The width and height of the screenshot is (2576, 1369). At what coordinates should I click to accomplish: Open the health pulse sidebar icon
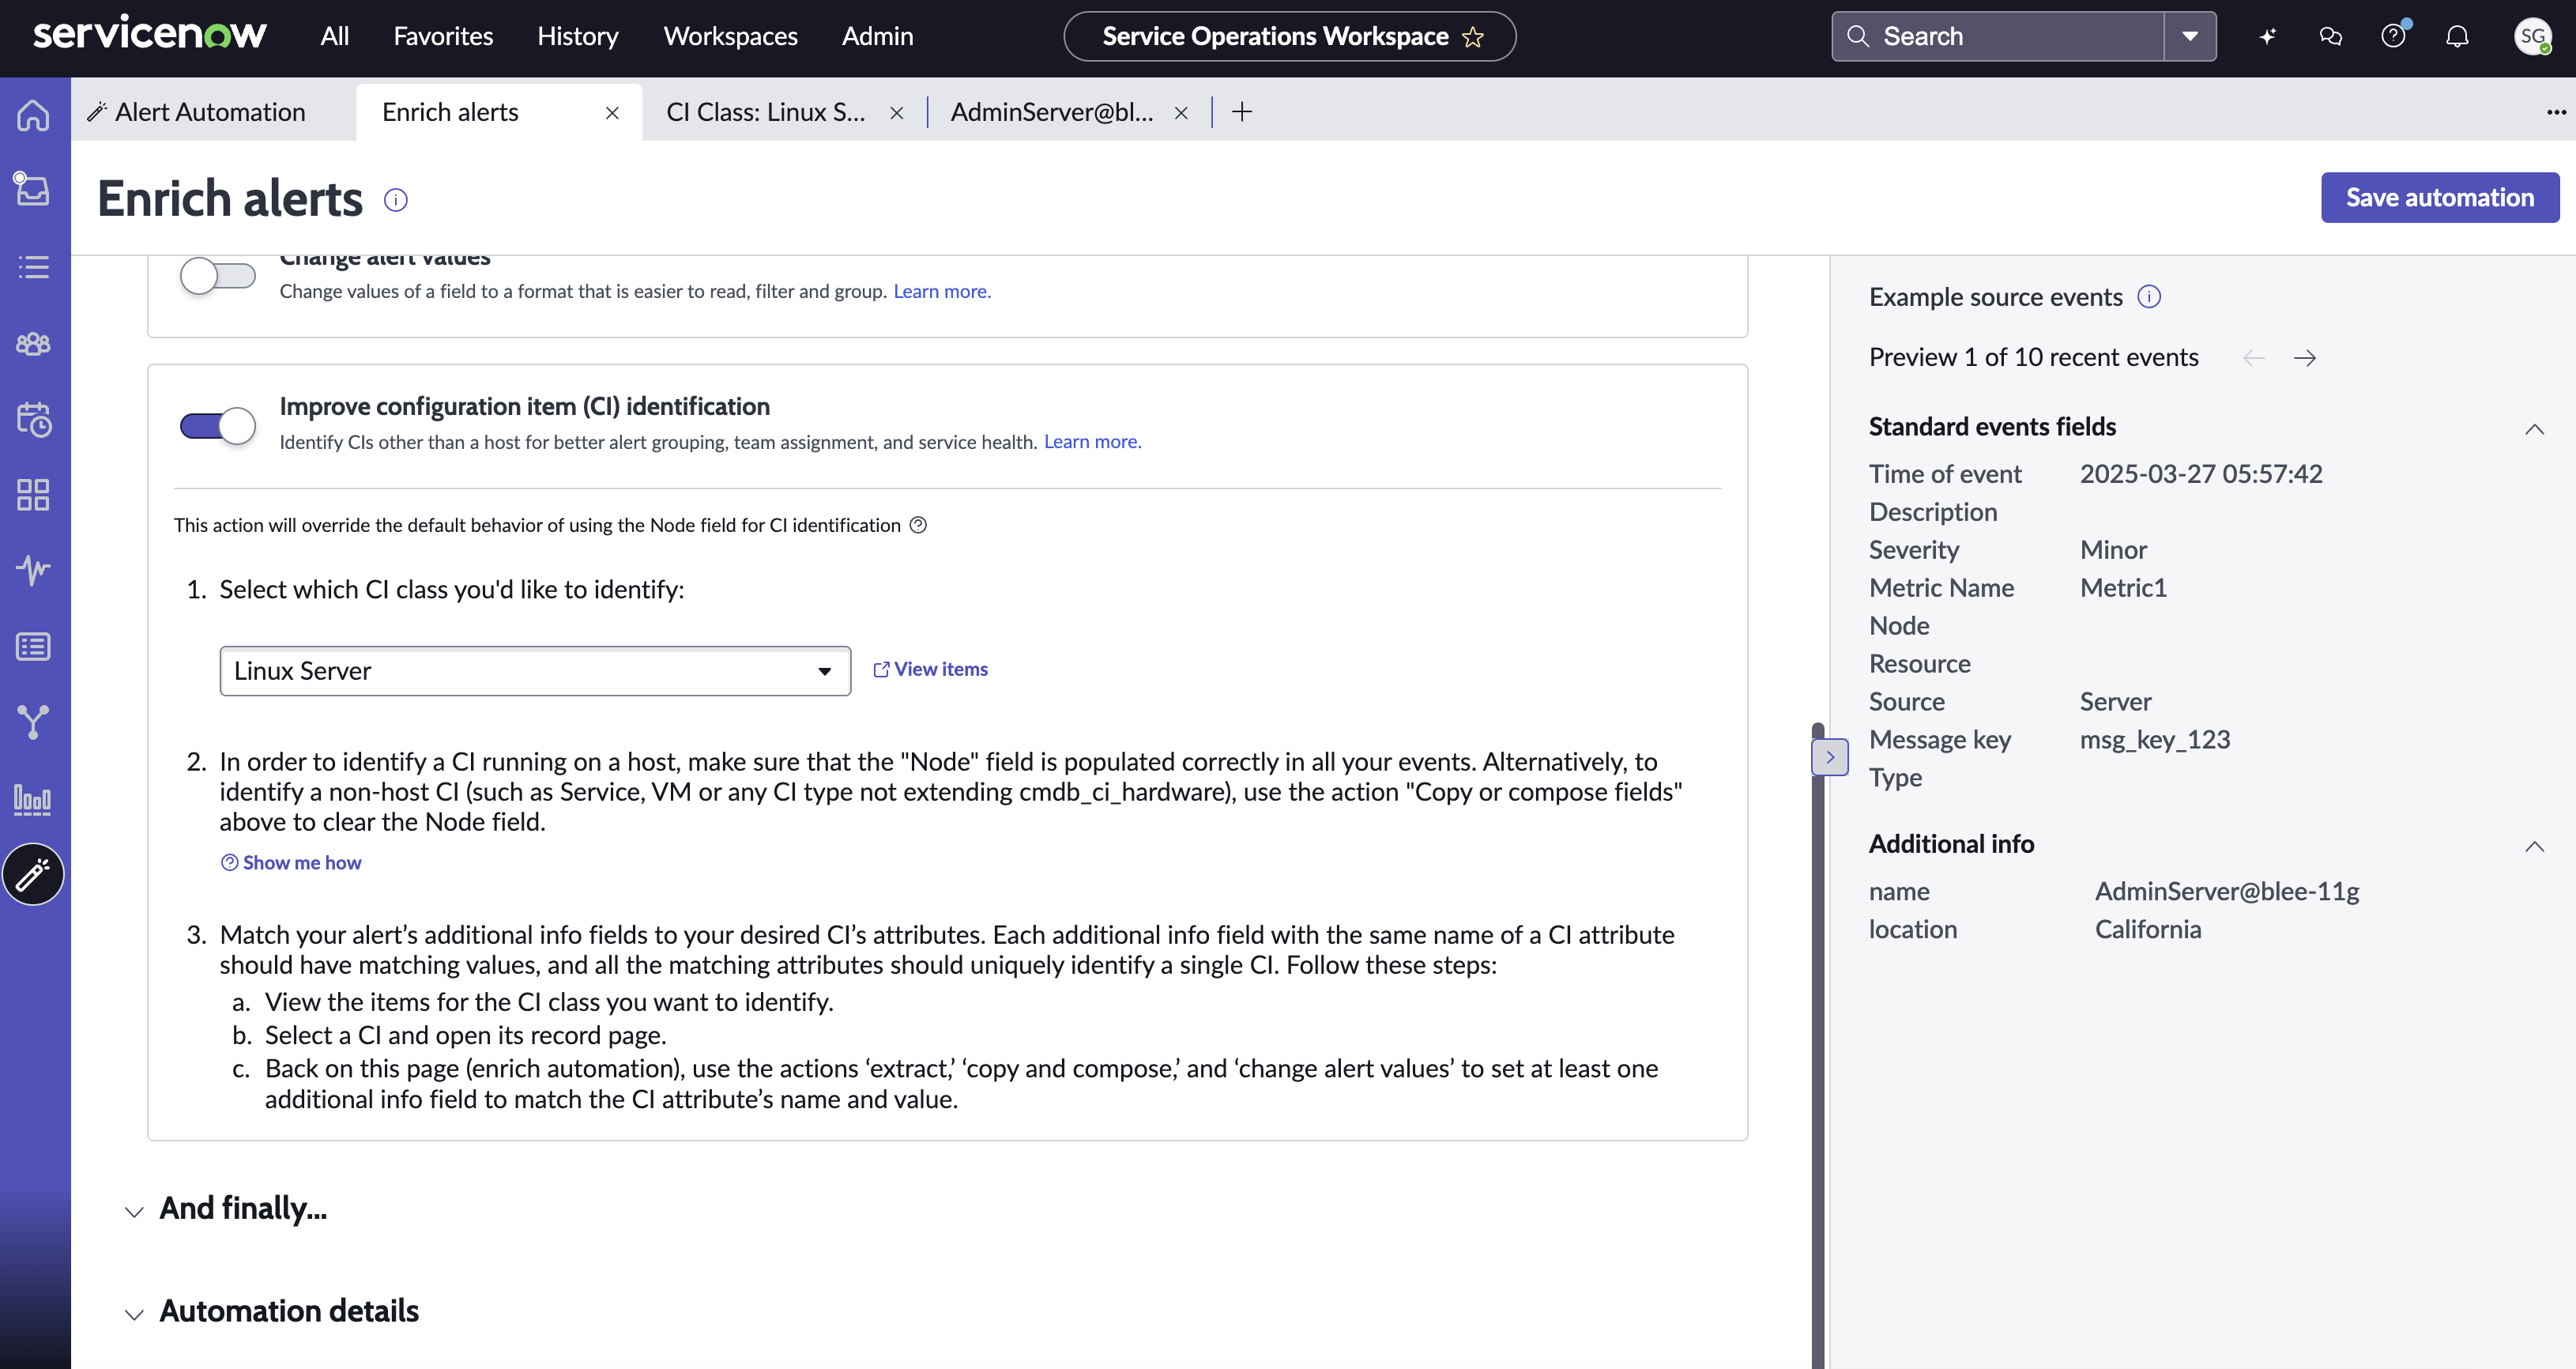pos(33,570)
